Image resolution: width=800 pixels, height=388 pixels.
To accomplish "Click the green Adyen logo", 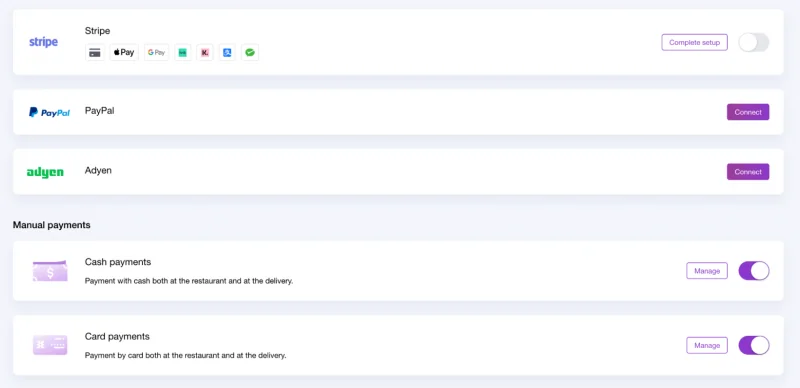I will 45,173.
